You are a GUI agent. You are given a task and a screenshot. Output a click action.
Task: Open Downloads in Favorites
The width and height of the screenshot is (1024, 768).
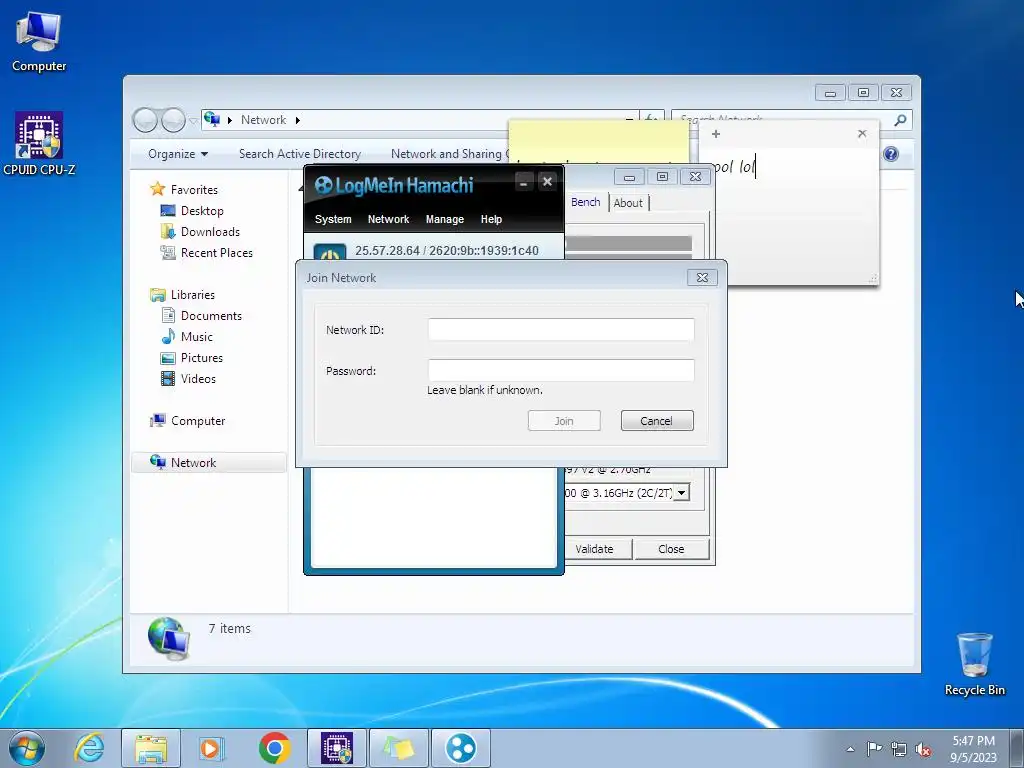point(210,232)
